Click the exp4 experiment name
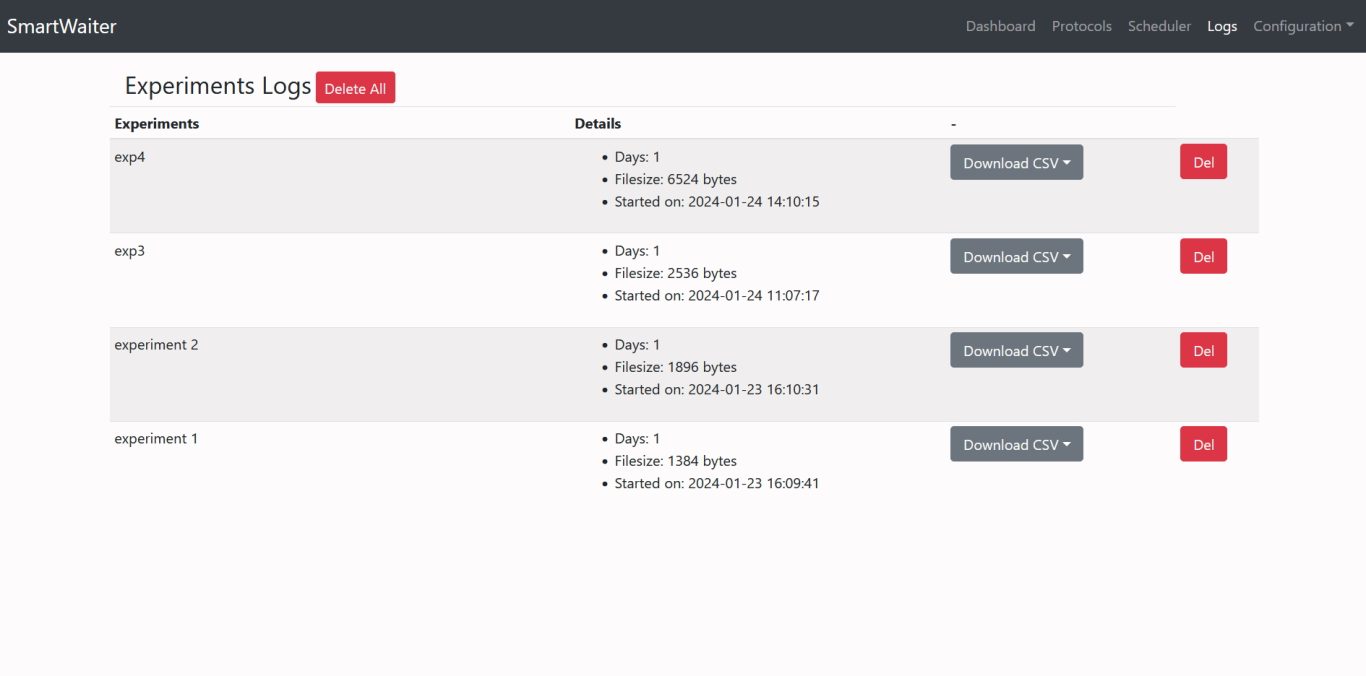Image resolution: width=1366 pixels, height=676 pixels. [x=130, y=157]
